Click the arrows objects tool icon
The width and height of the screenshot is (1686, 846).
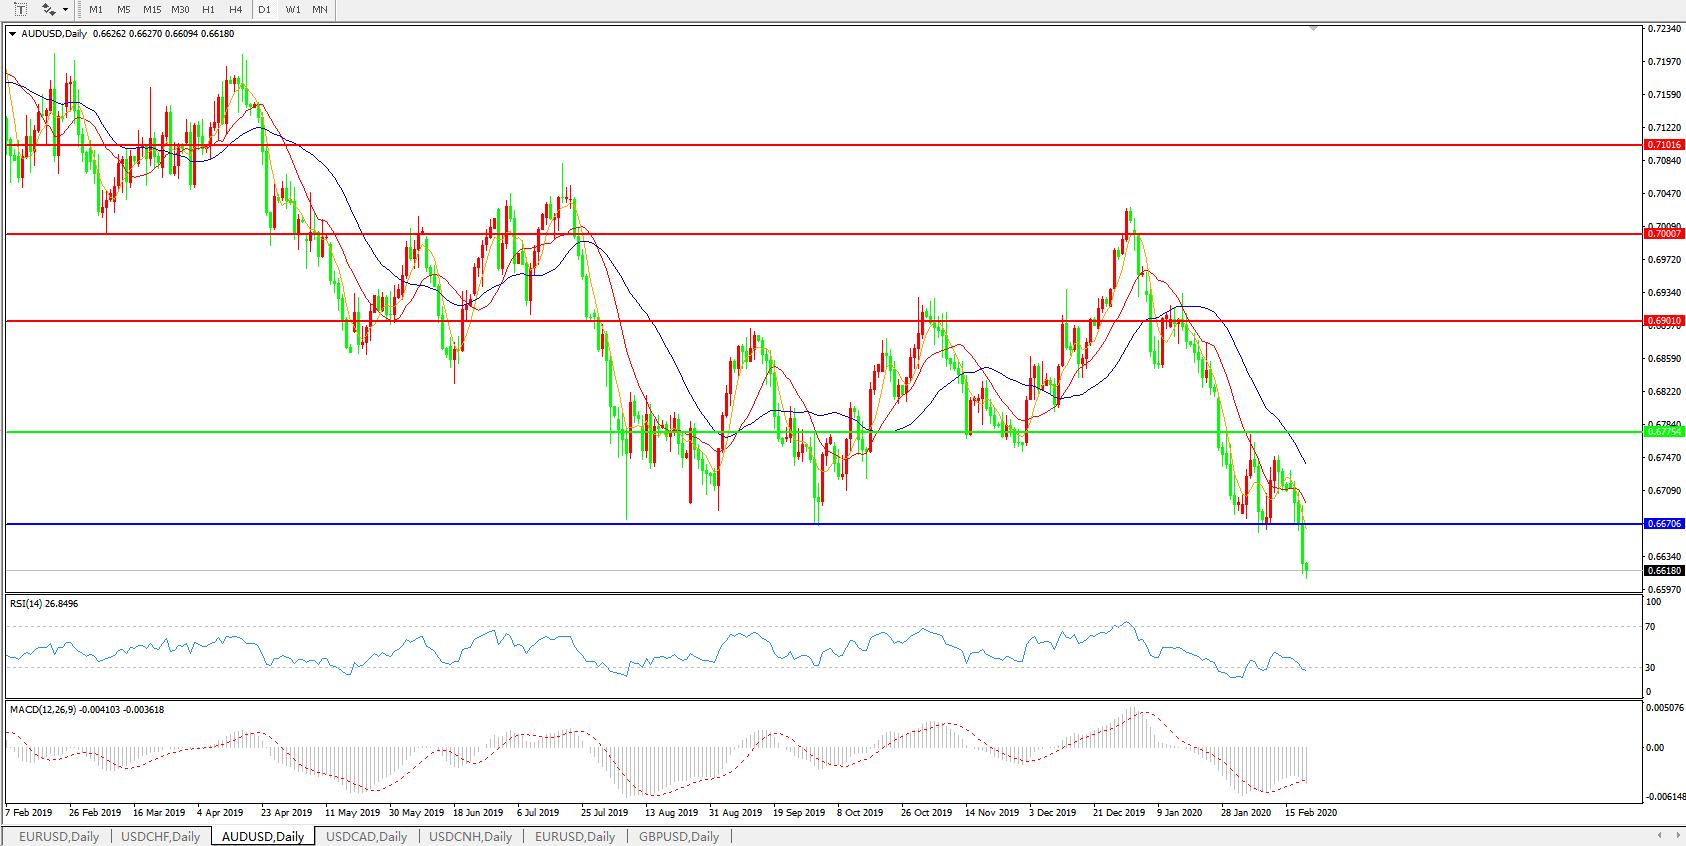[48, 9]
